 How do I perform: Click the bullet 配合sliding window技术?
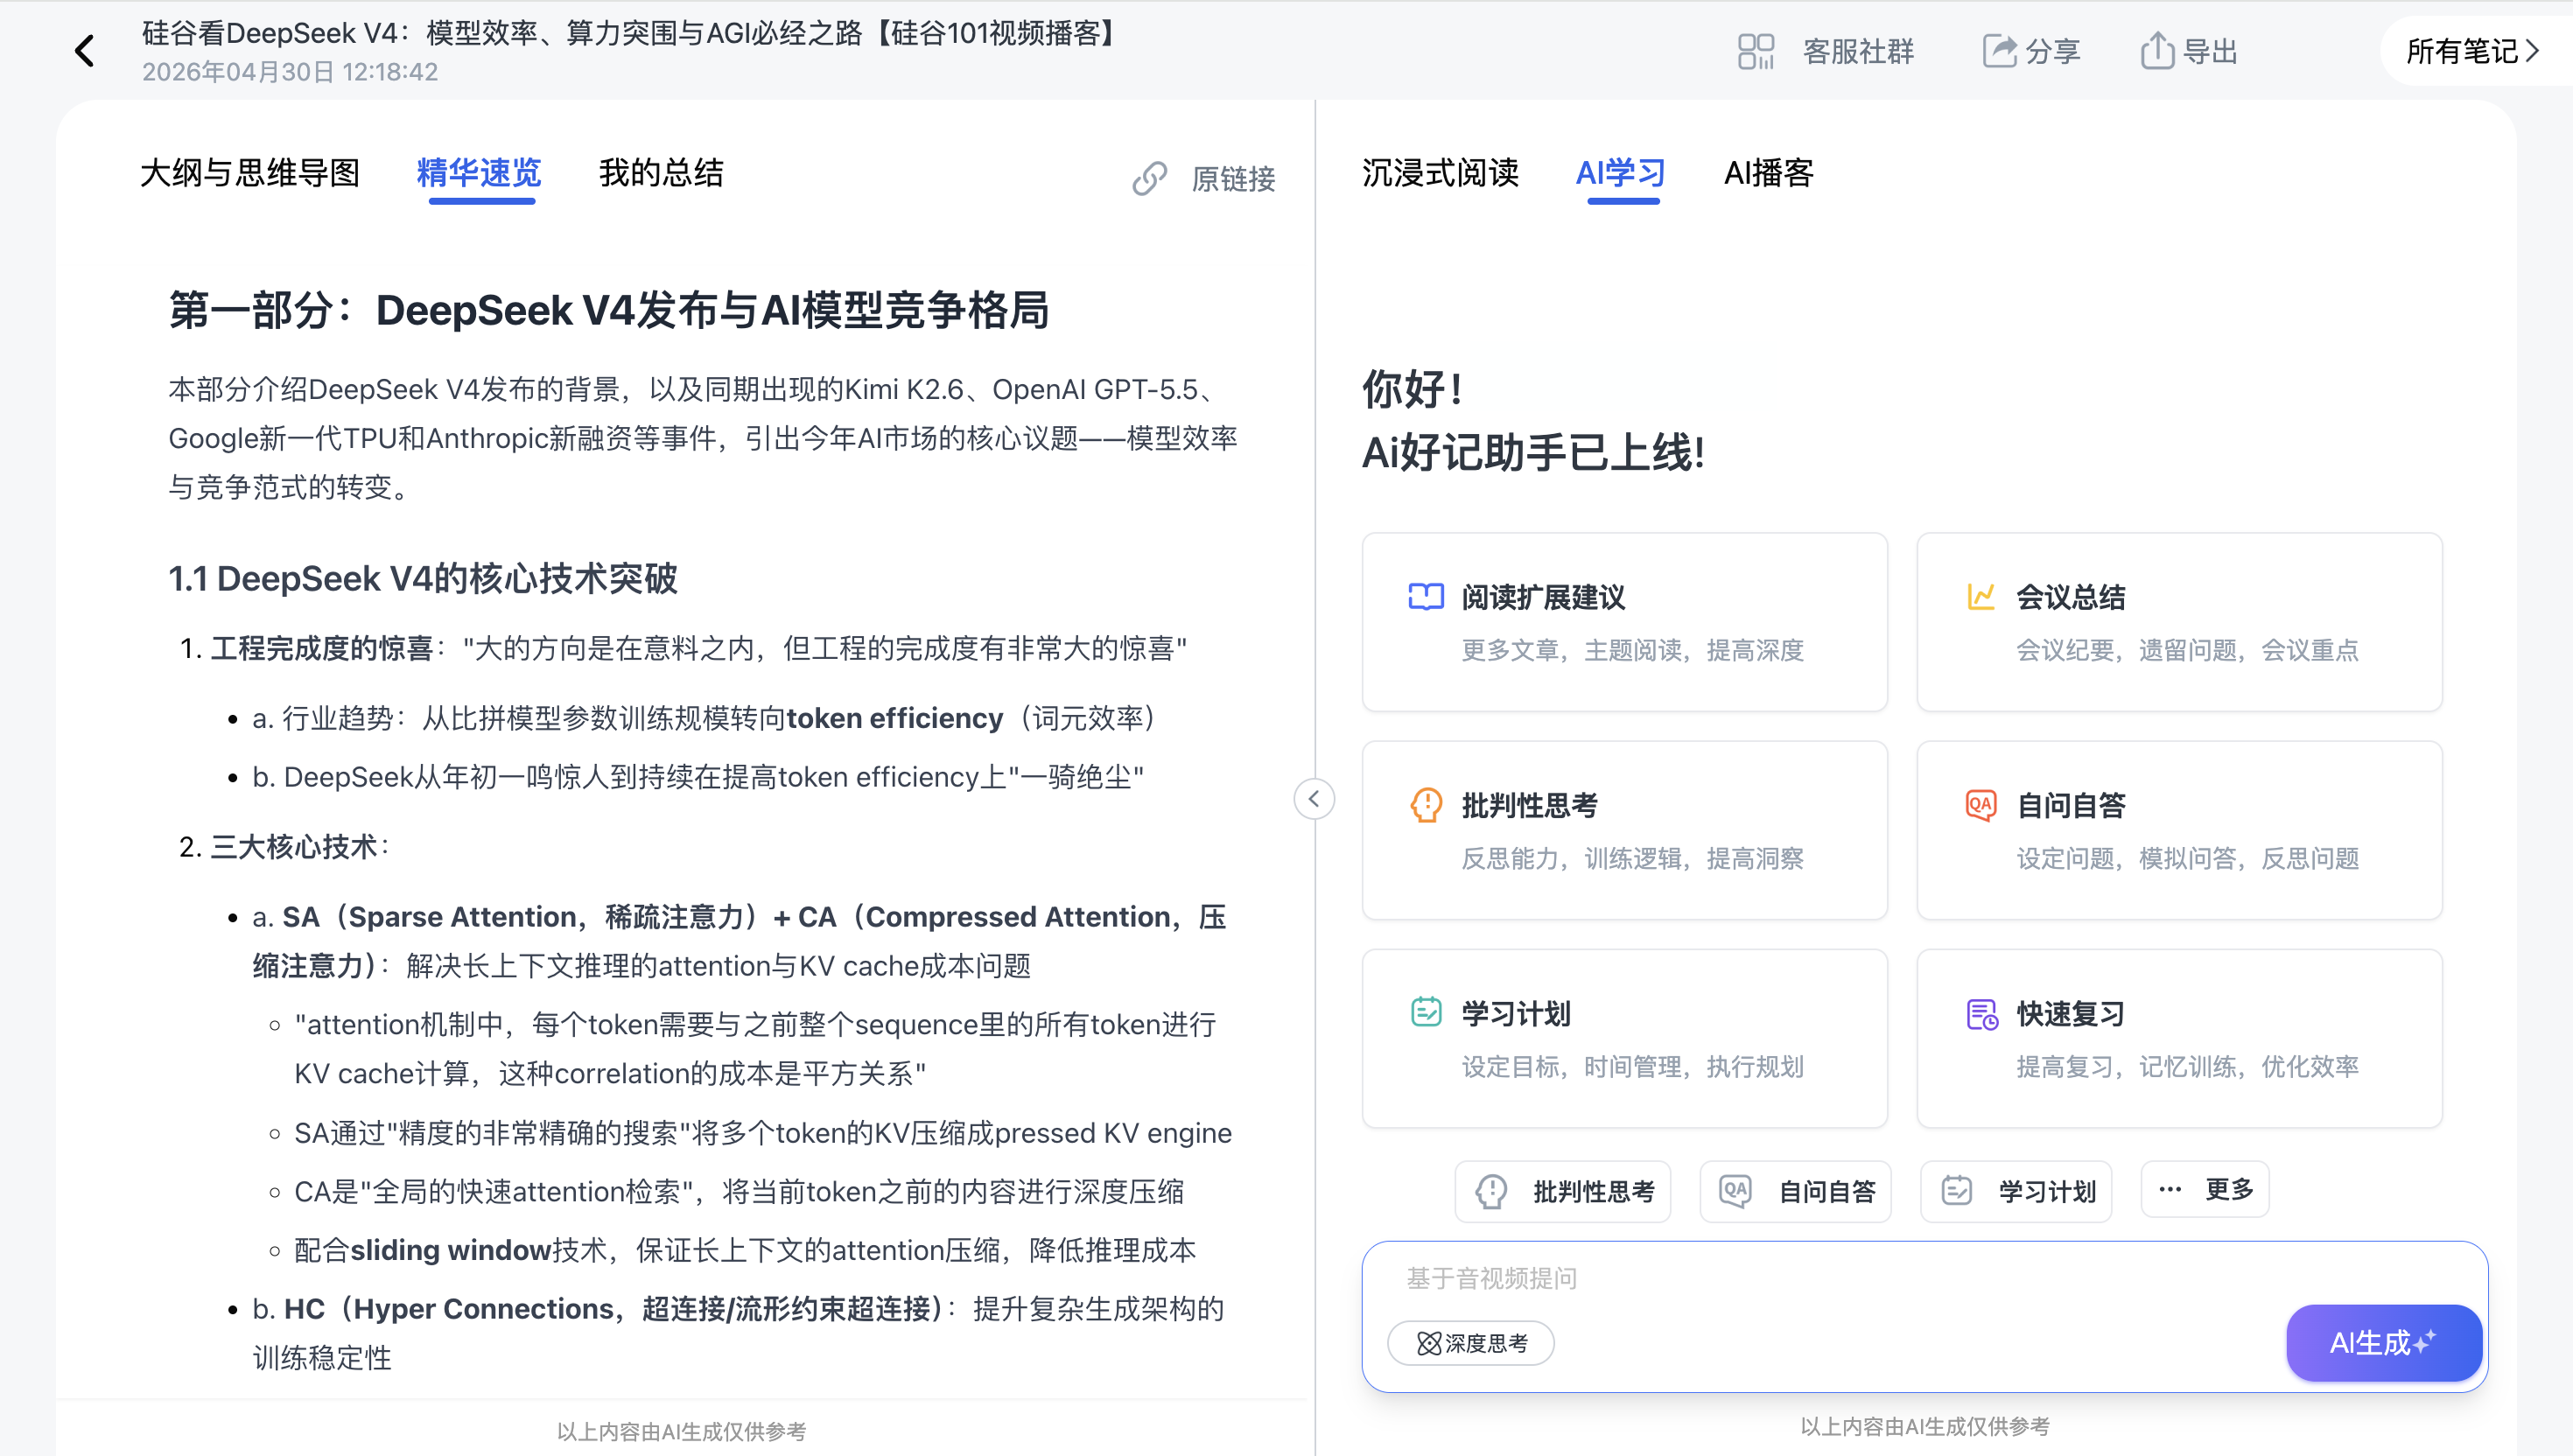tap(745, 1250)
